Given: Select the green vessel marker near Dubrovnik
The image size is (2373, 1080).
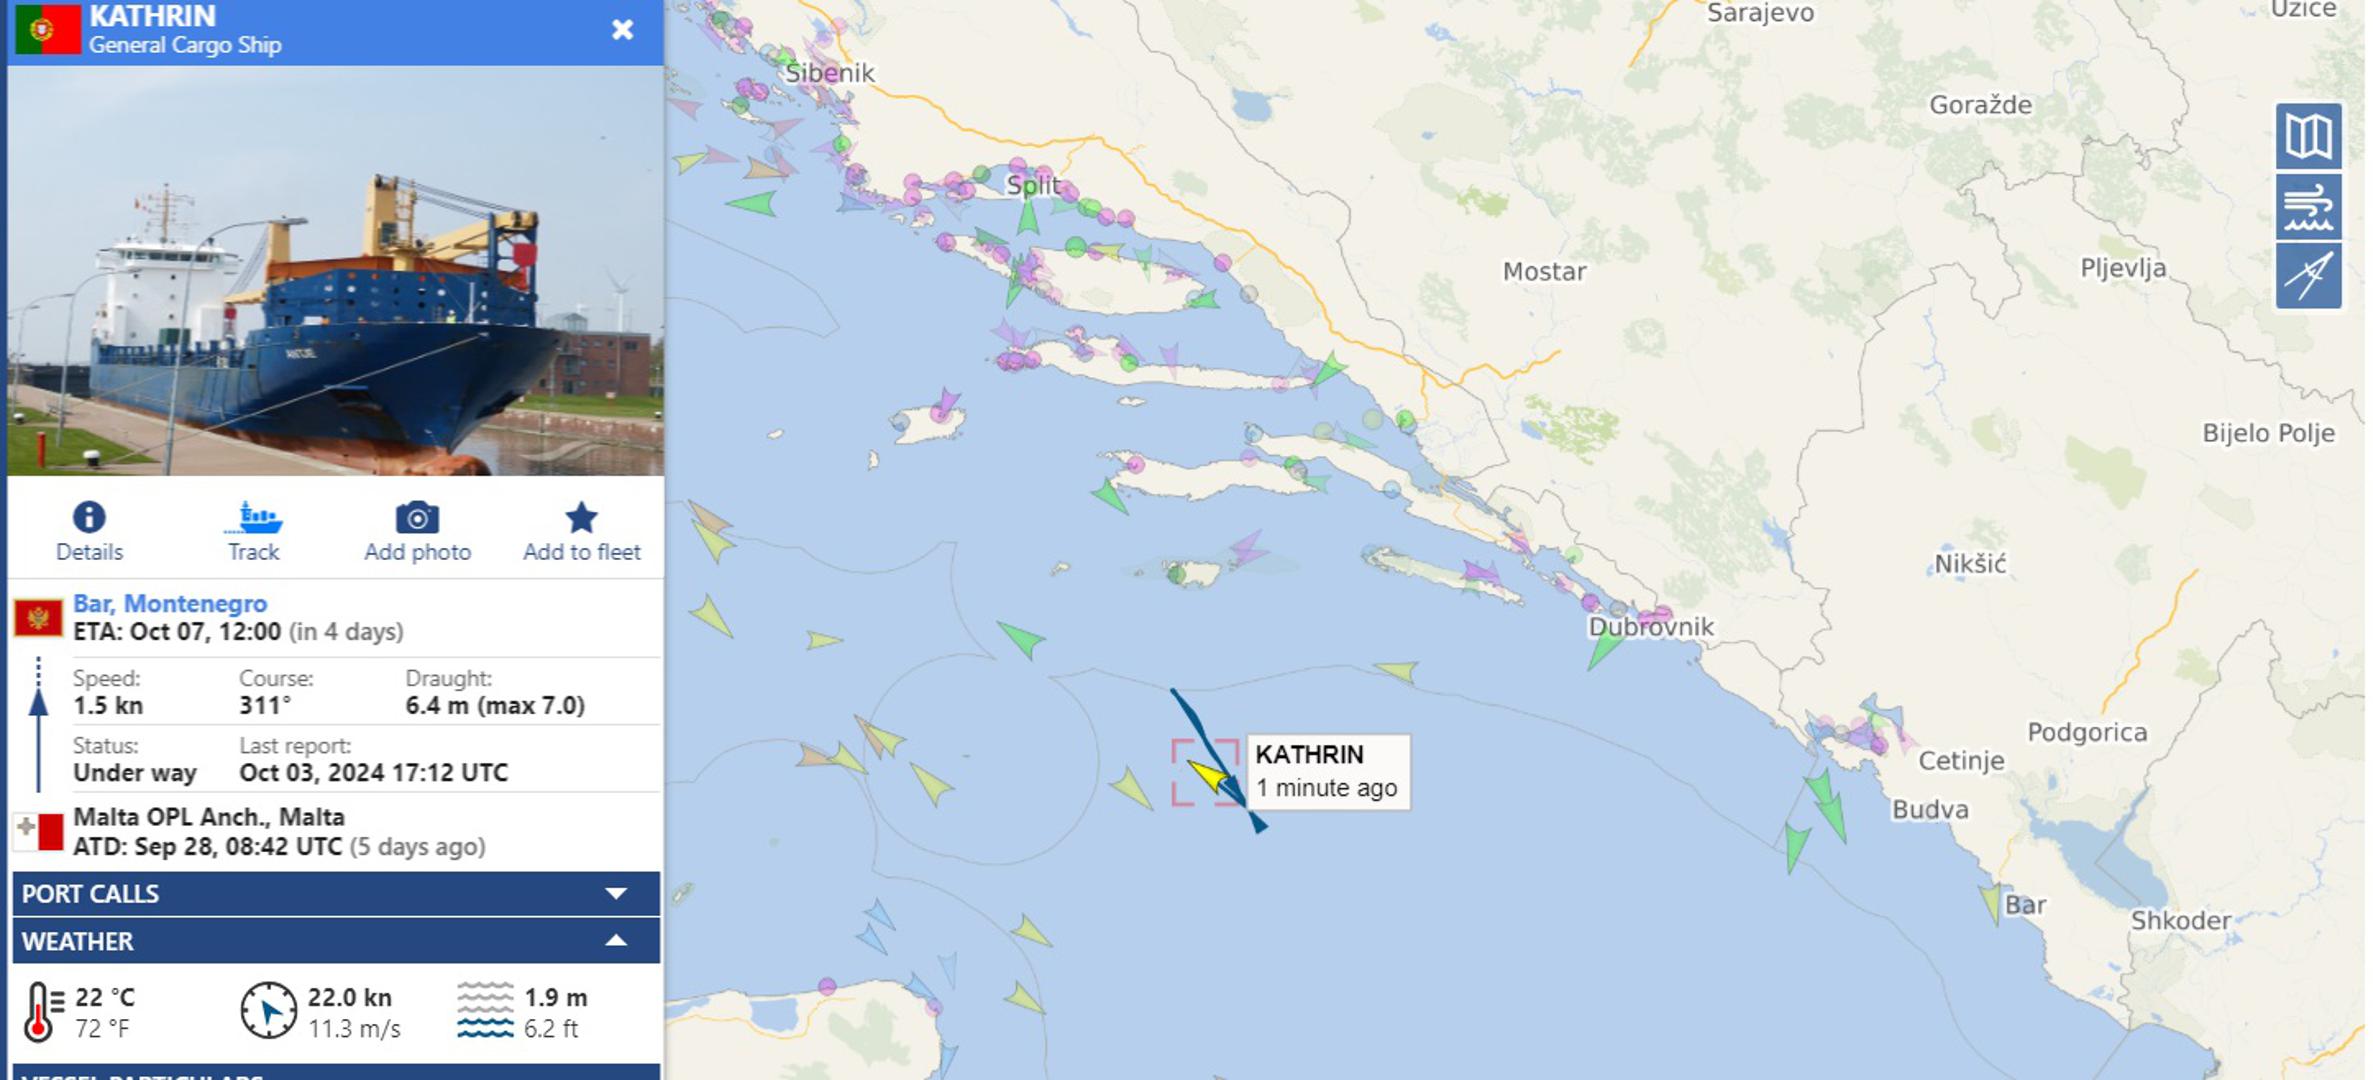Looking at the screenshot, I should pyautogui.click(x=1603, y=649).
